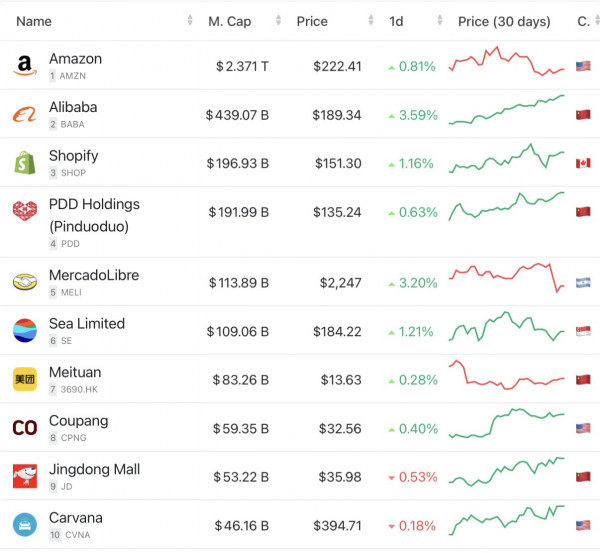Sort companies by M. Cap header
Image resolution: width=600 pixels, height=553 pixels.
(x=229, y=21)
